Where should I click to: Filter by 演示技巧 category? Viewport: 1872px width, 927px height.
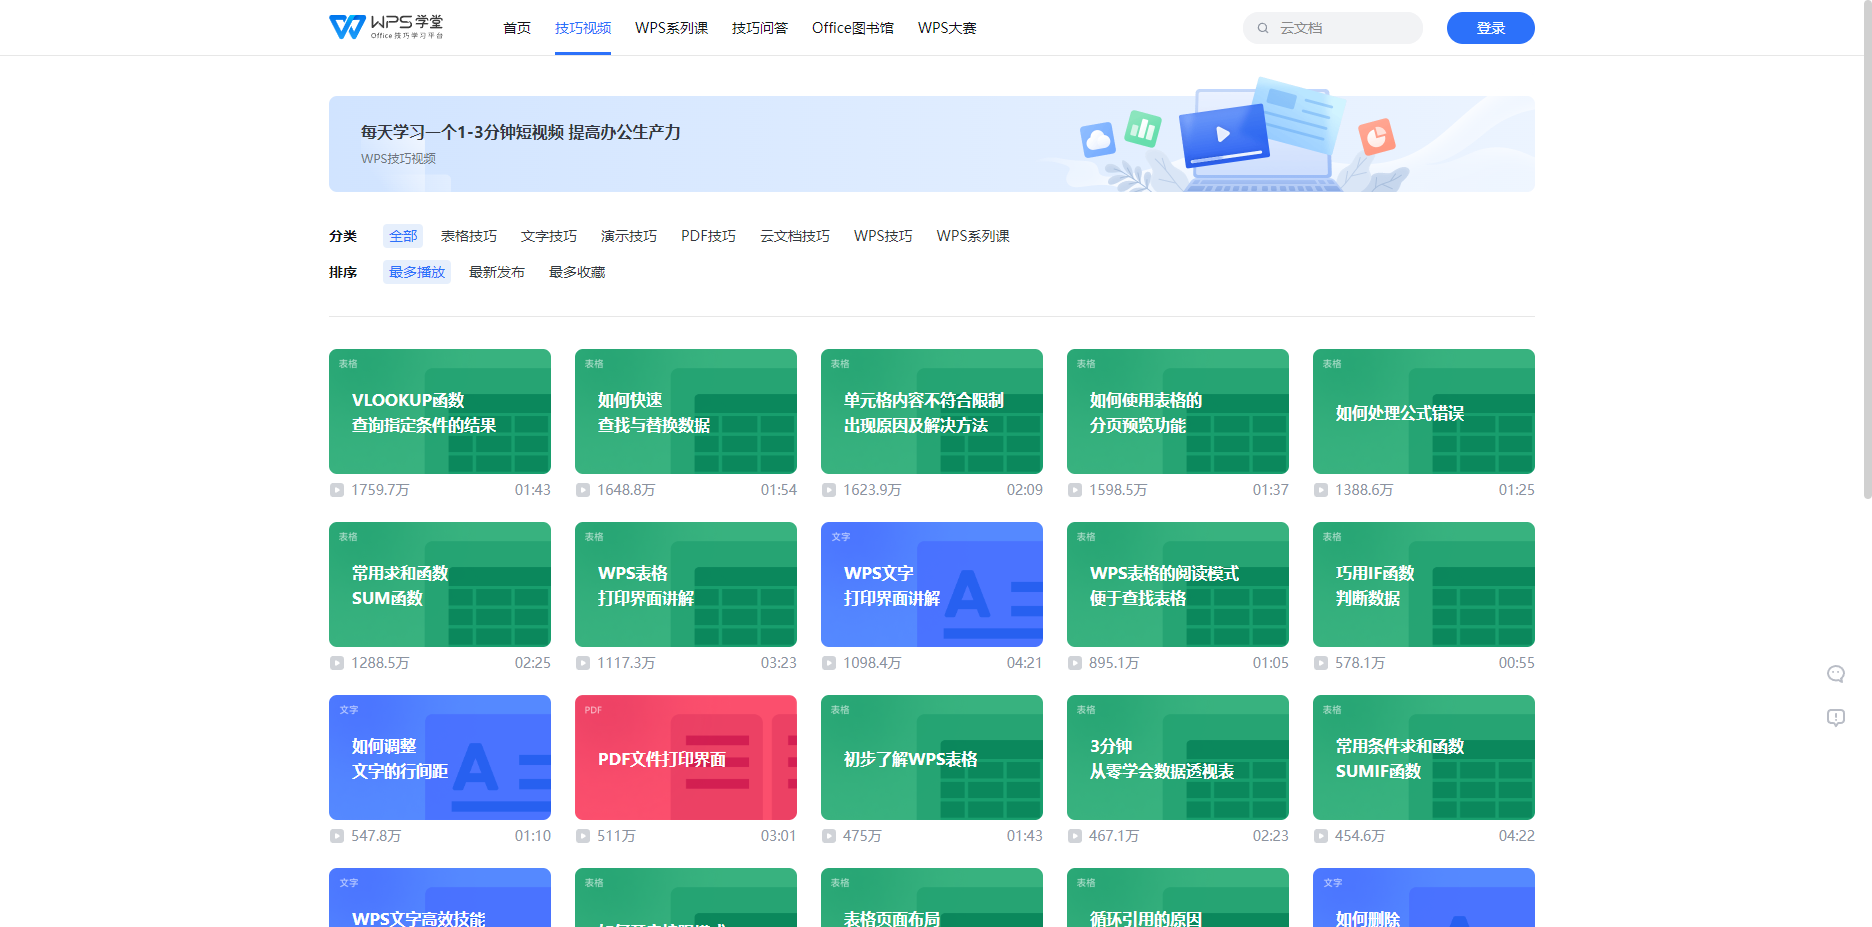(x=629, y=236)
